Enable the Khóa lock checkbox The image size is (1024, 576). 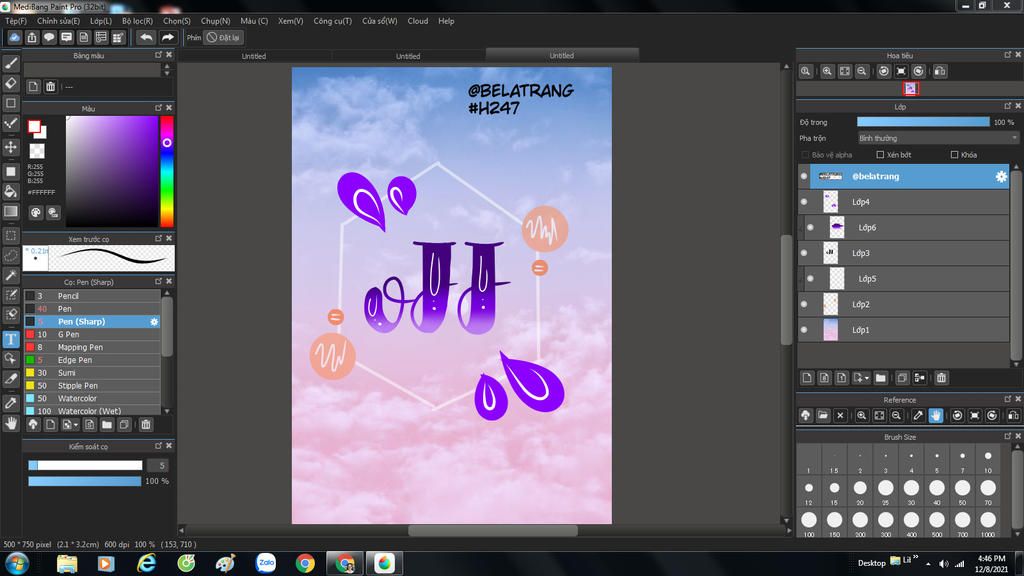(x=955, y=155)
